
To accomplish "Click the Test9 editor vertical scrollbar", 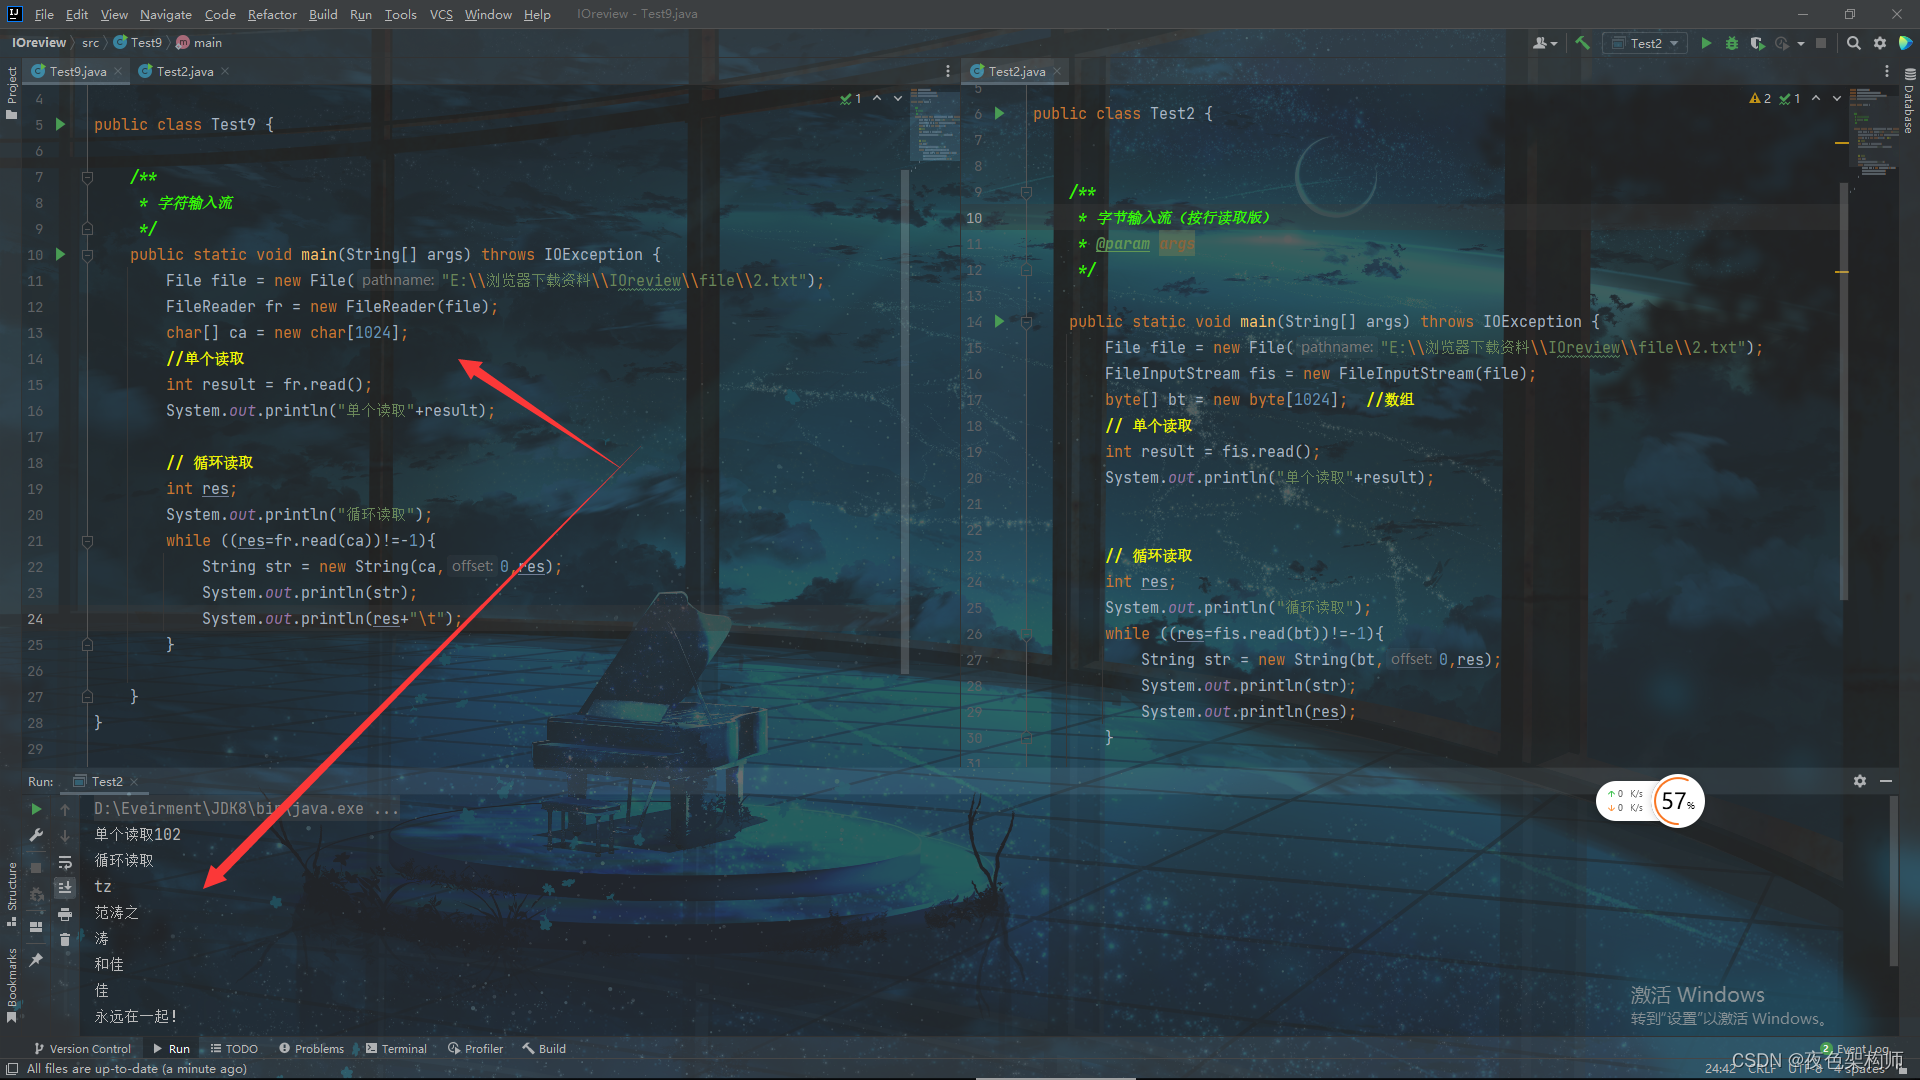I will click(905, 420).
